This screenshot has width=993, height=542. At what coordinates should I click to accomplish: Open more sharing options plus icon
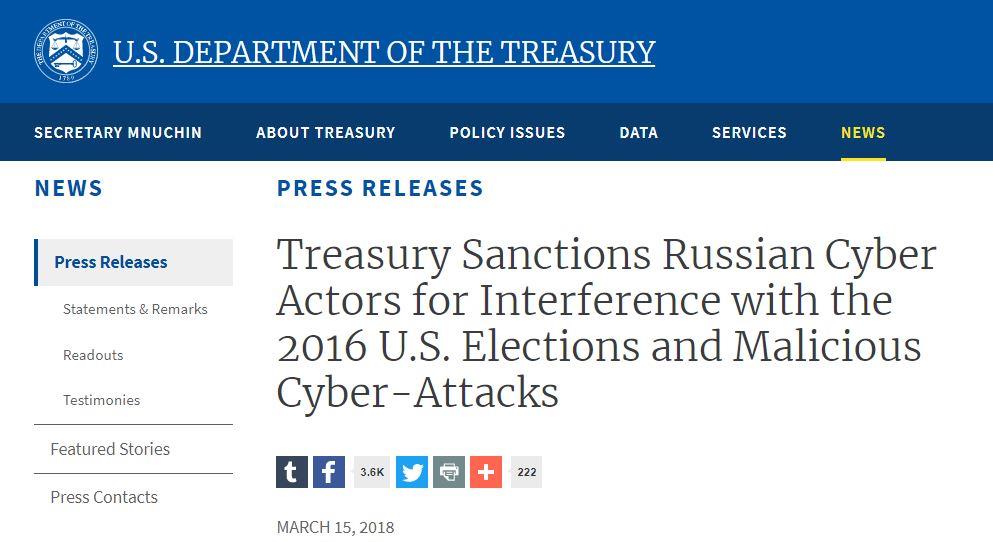click(486, 472)
